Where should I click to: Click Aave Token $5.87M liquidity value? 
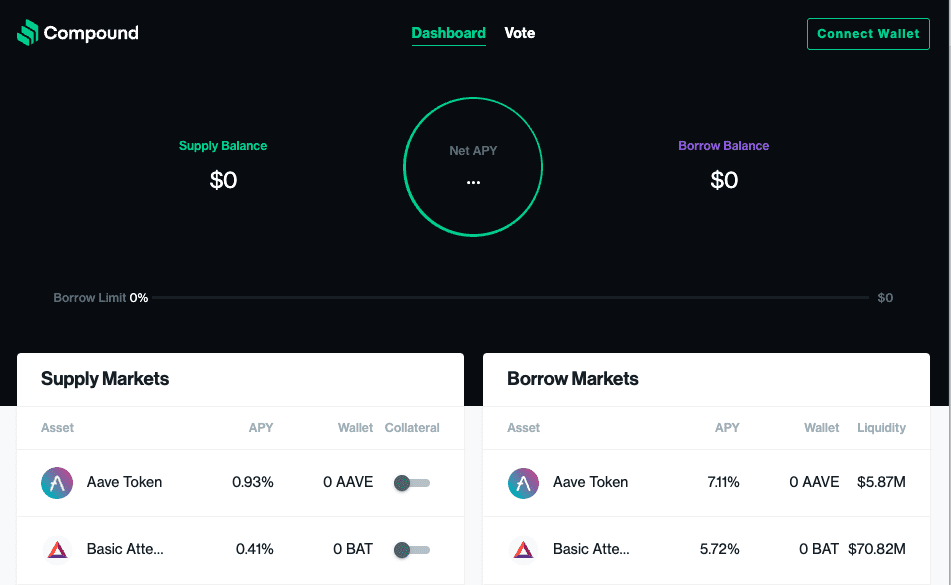click(x=881, y=483)
